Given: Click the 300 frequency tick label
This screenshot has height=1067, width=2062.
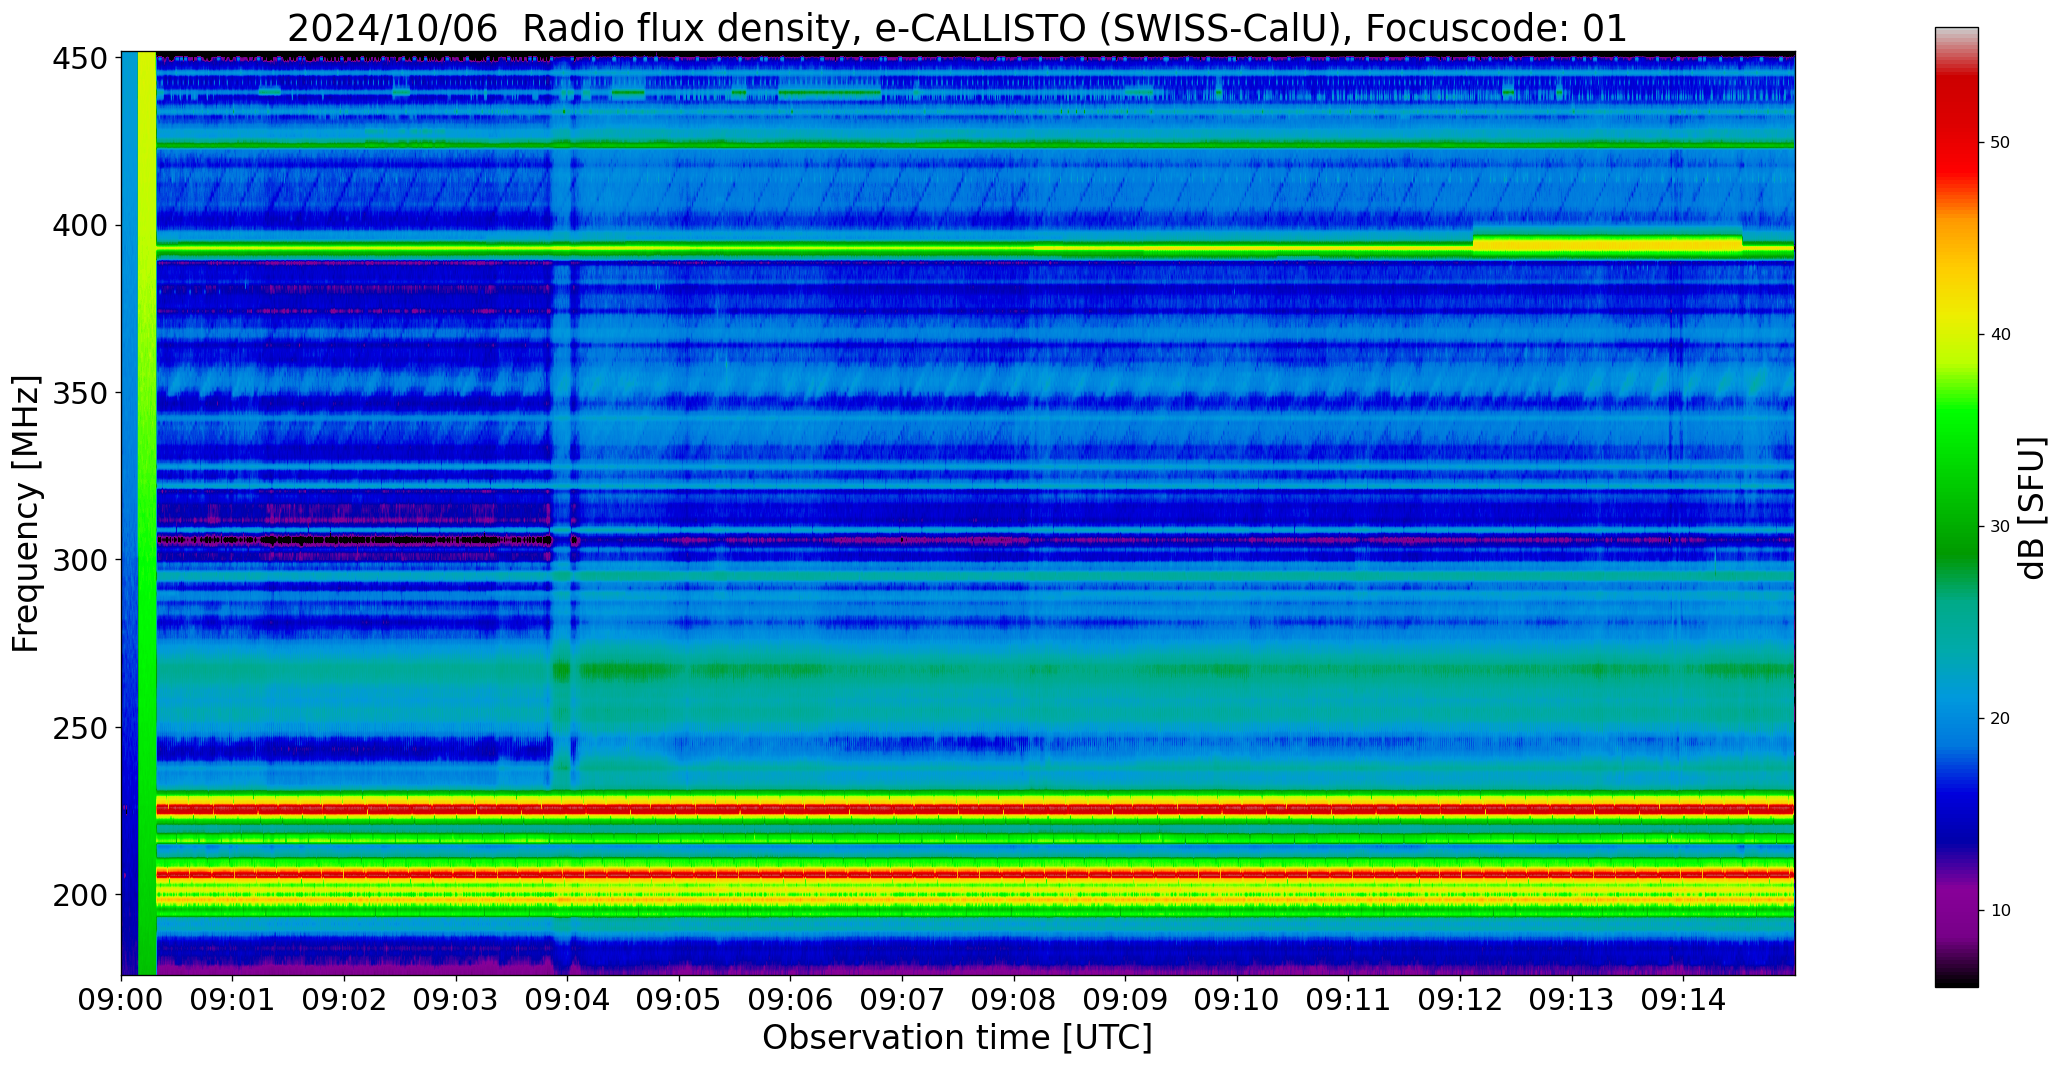Looking at the screenshot, I should 80,560.
